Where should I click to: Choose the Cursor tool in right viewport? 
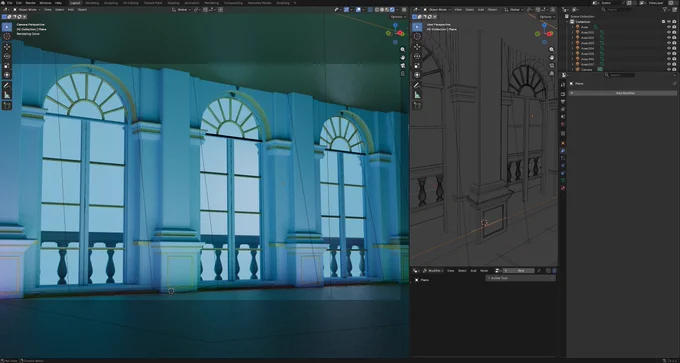[x=417, y=37]
